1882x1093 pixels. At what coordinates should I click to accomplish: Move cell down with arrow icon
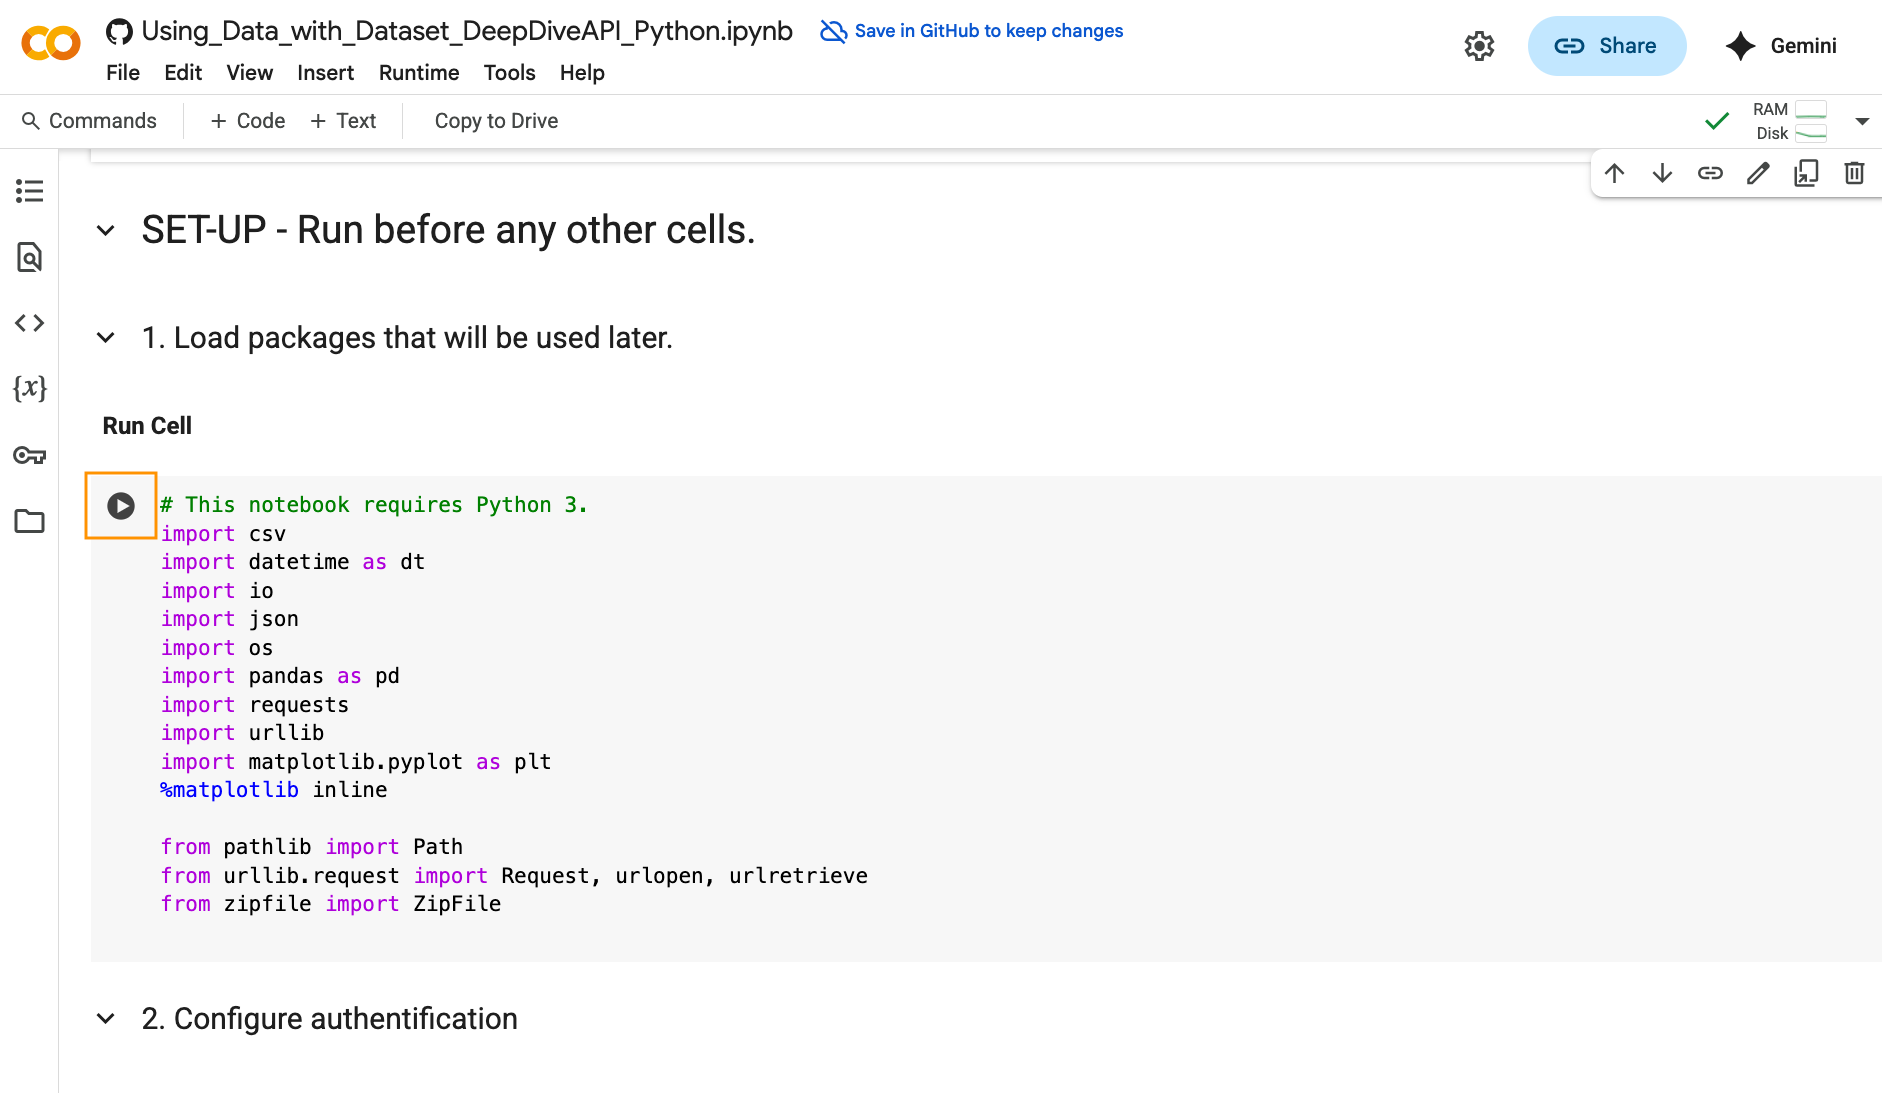pos(1662,173)
